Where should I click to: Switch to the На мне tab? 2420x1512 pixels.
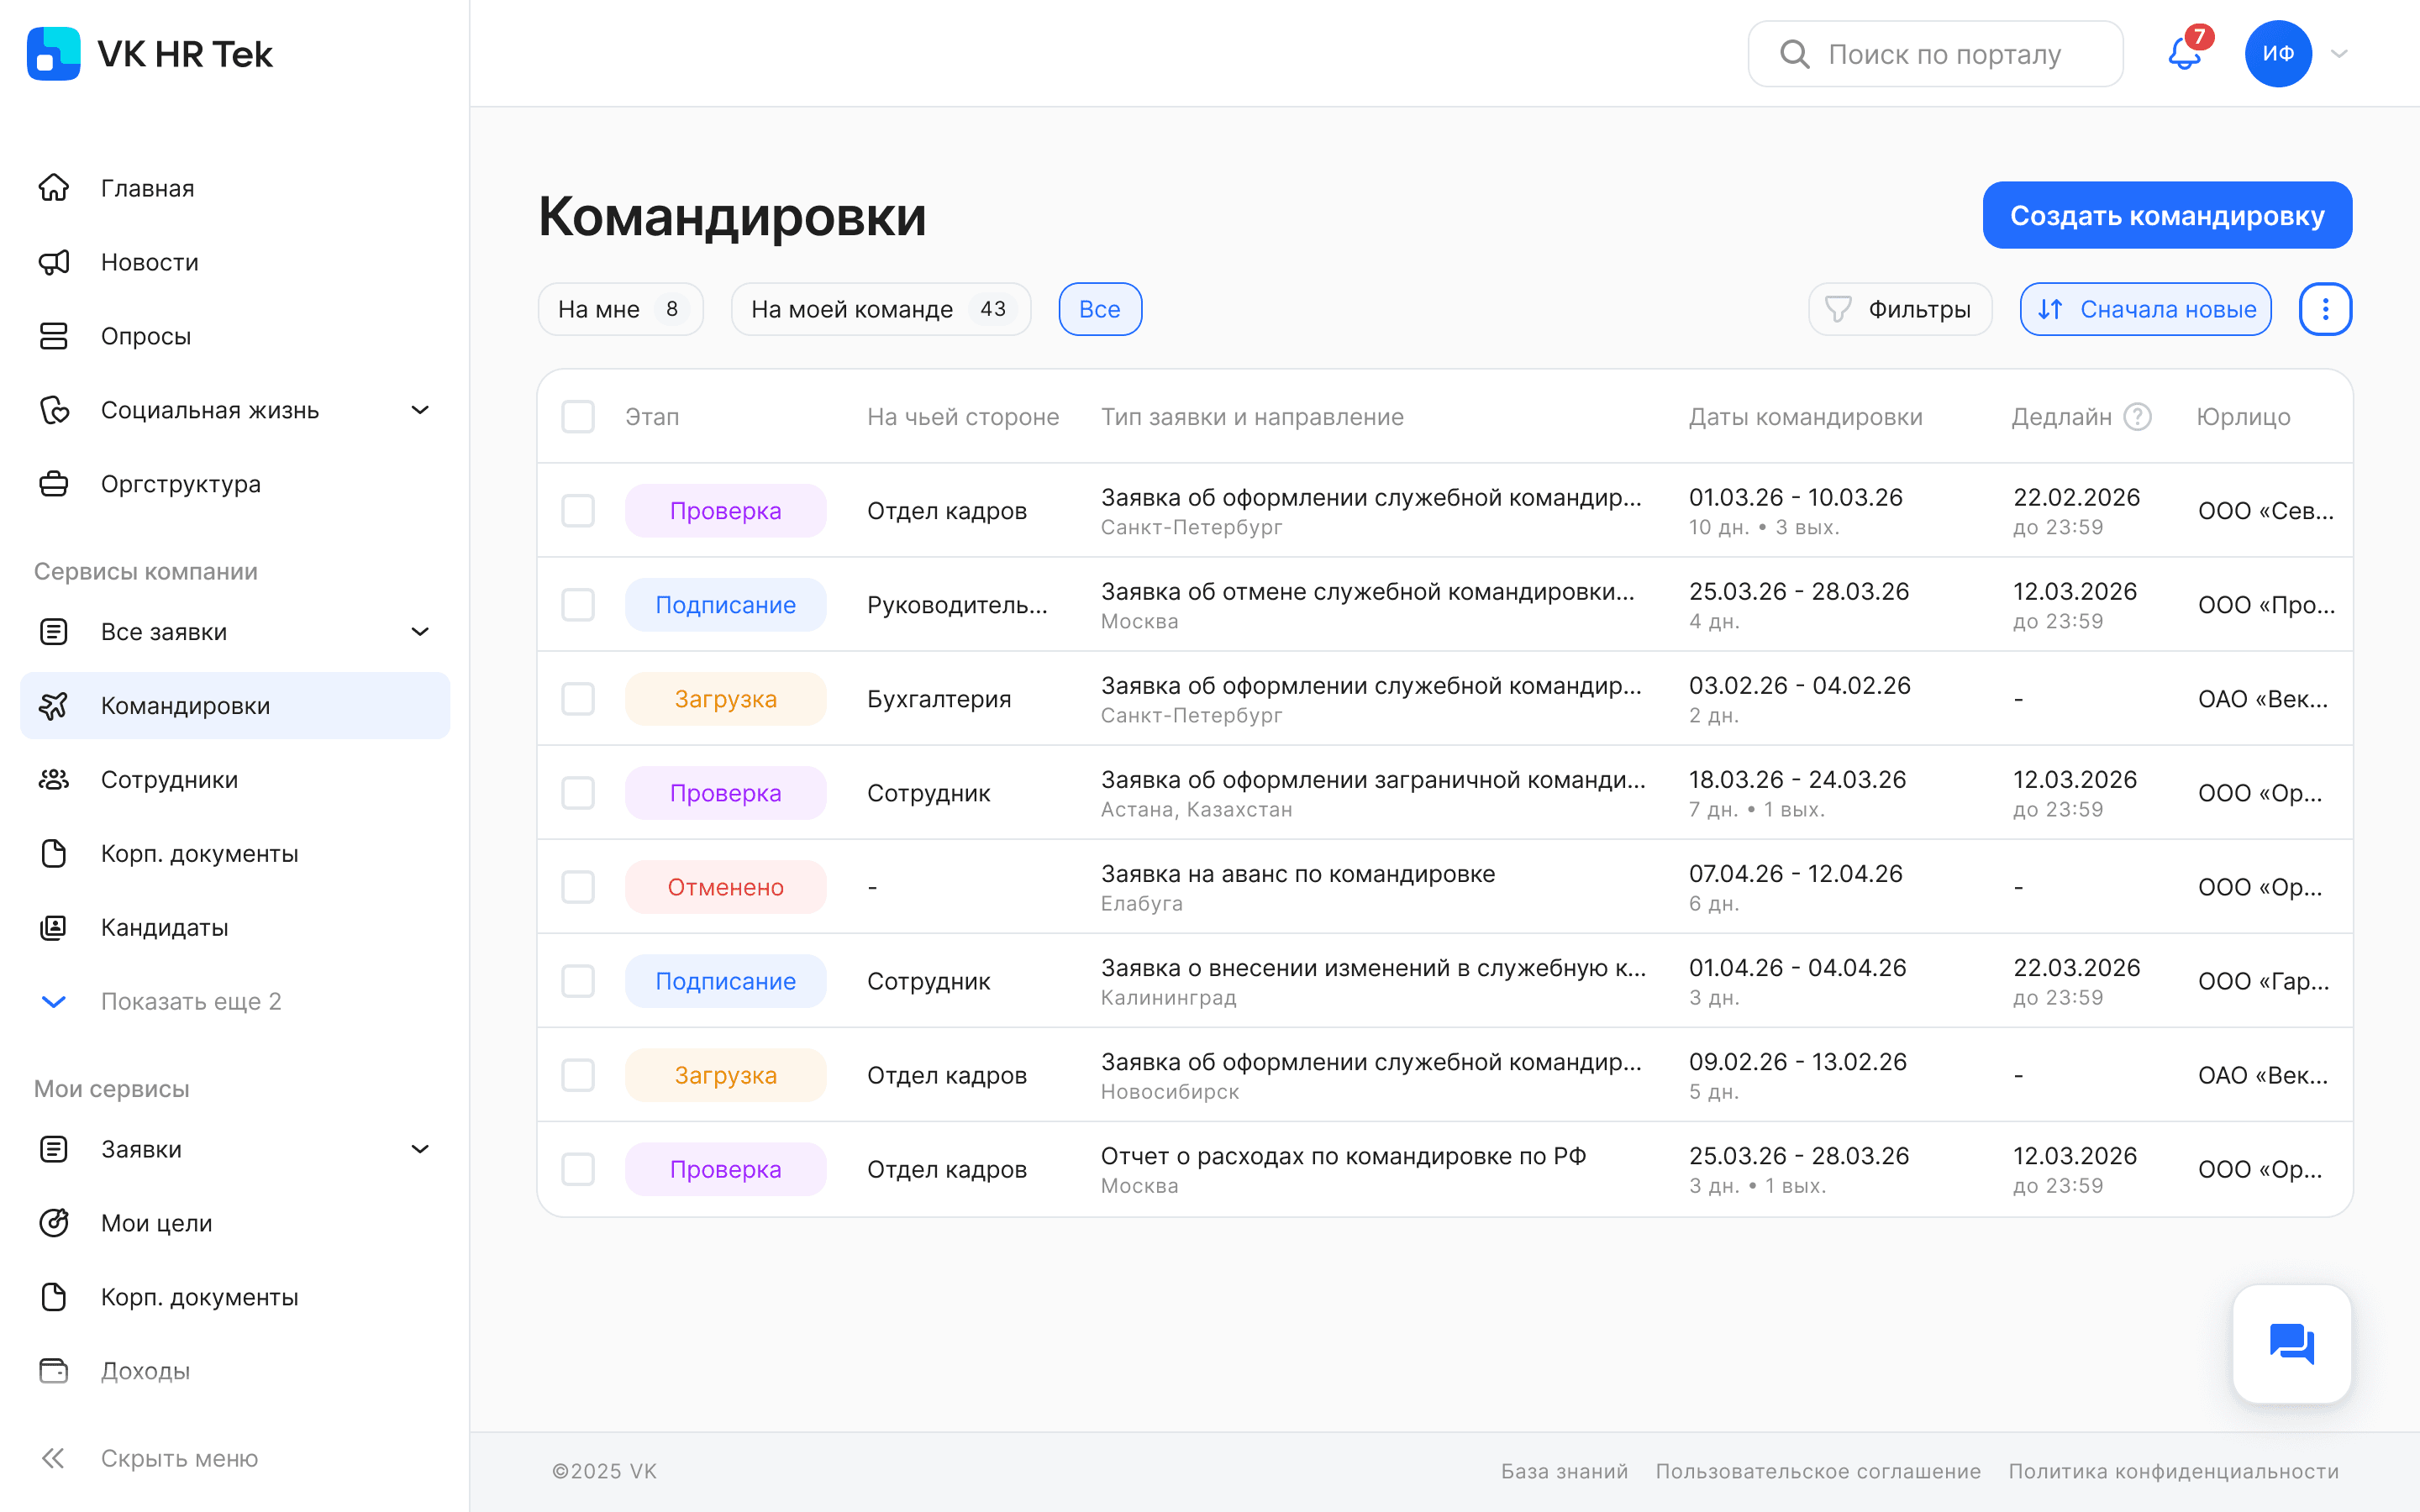(620, 309)
